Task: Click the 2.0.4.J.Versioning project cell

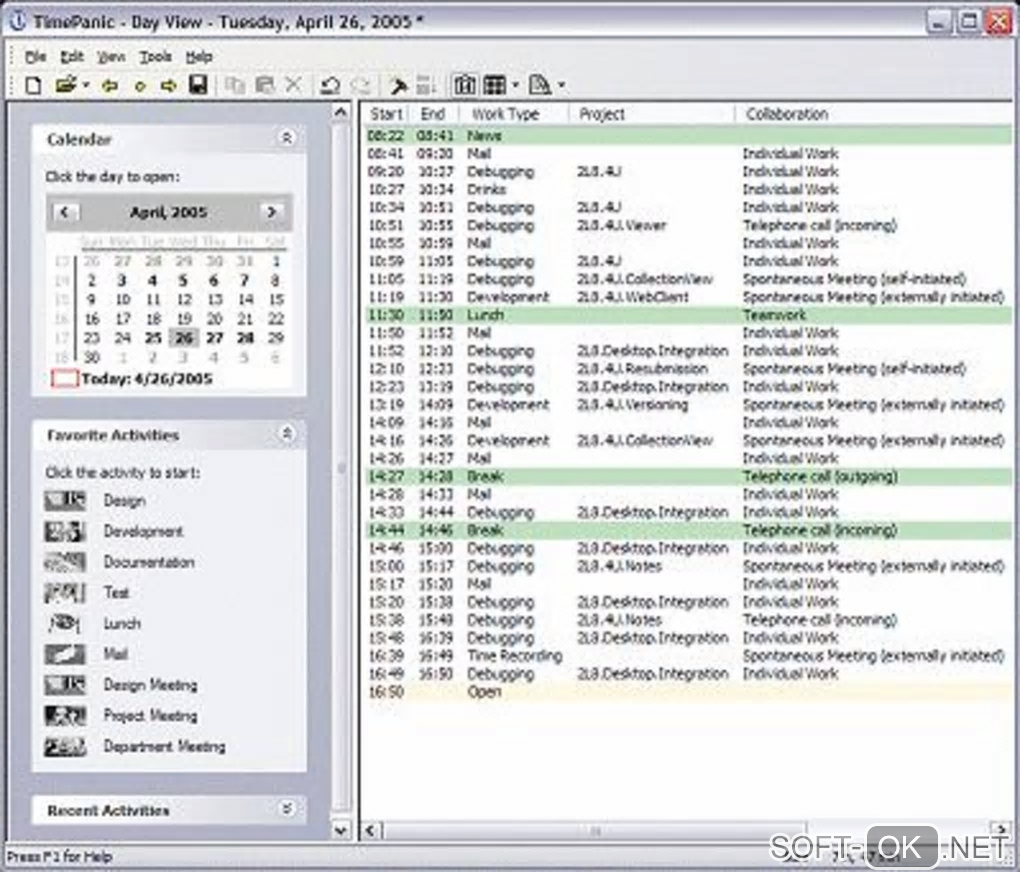Action: coord(632,405)
